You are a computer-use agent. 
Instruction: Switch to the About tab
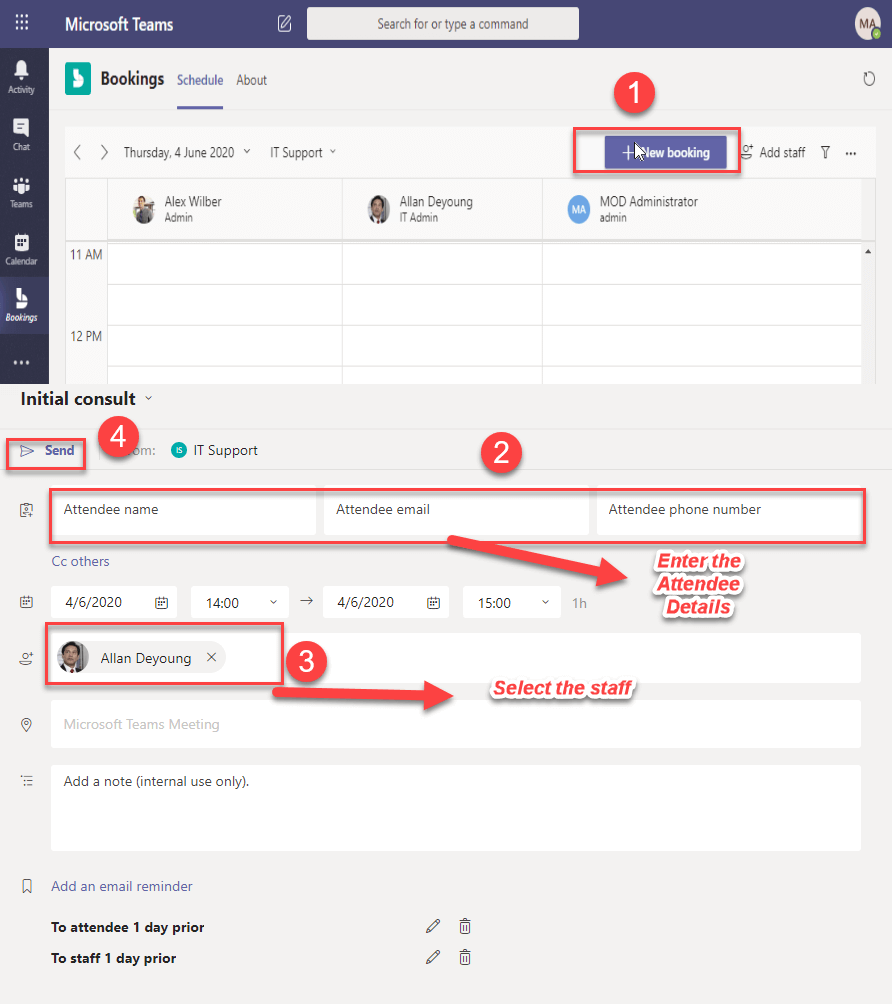pyautogui.click(x=252, y=80)
